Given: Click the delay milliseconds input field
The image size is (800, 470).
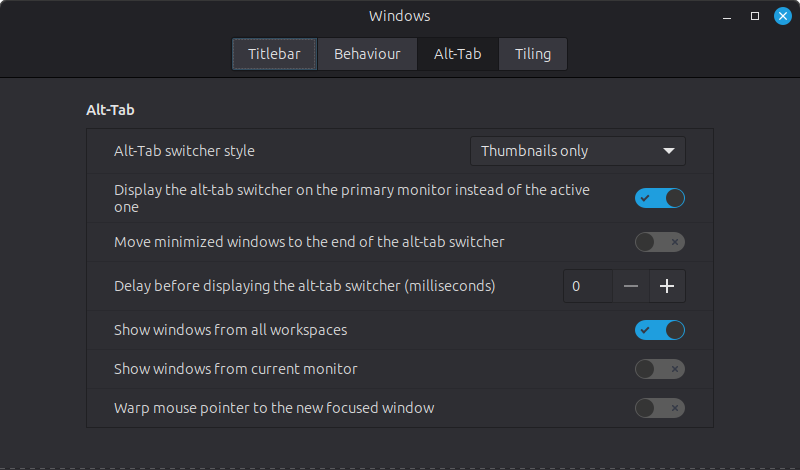Looking at the screenshot, I should pyautogui.click(x=588, y=286).
